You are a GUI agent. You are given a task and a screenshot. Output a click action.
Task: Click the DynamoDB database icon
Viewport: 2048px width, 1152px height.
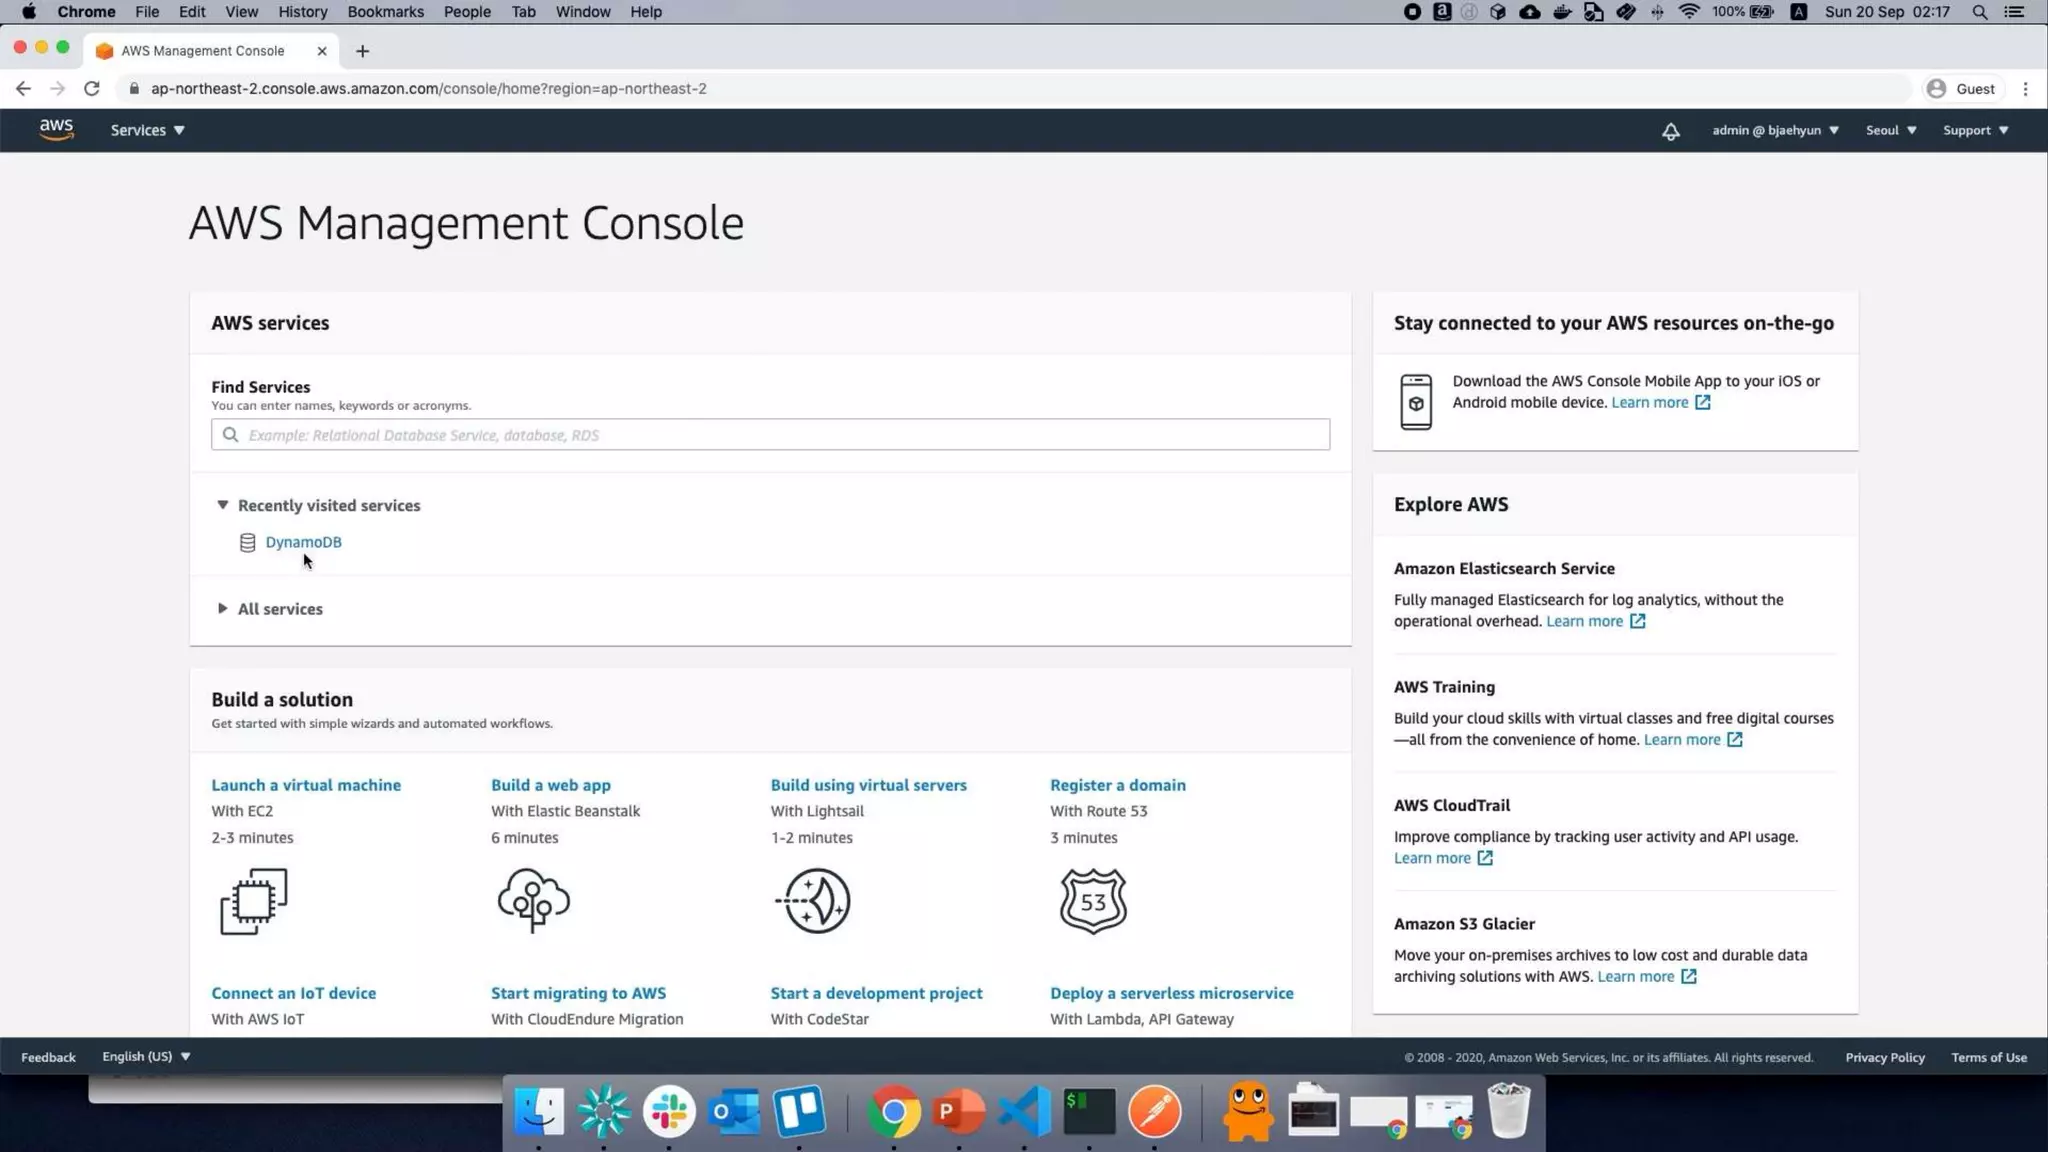247,542
